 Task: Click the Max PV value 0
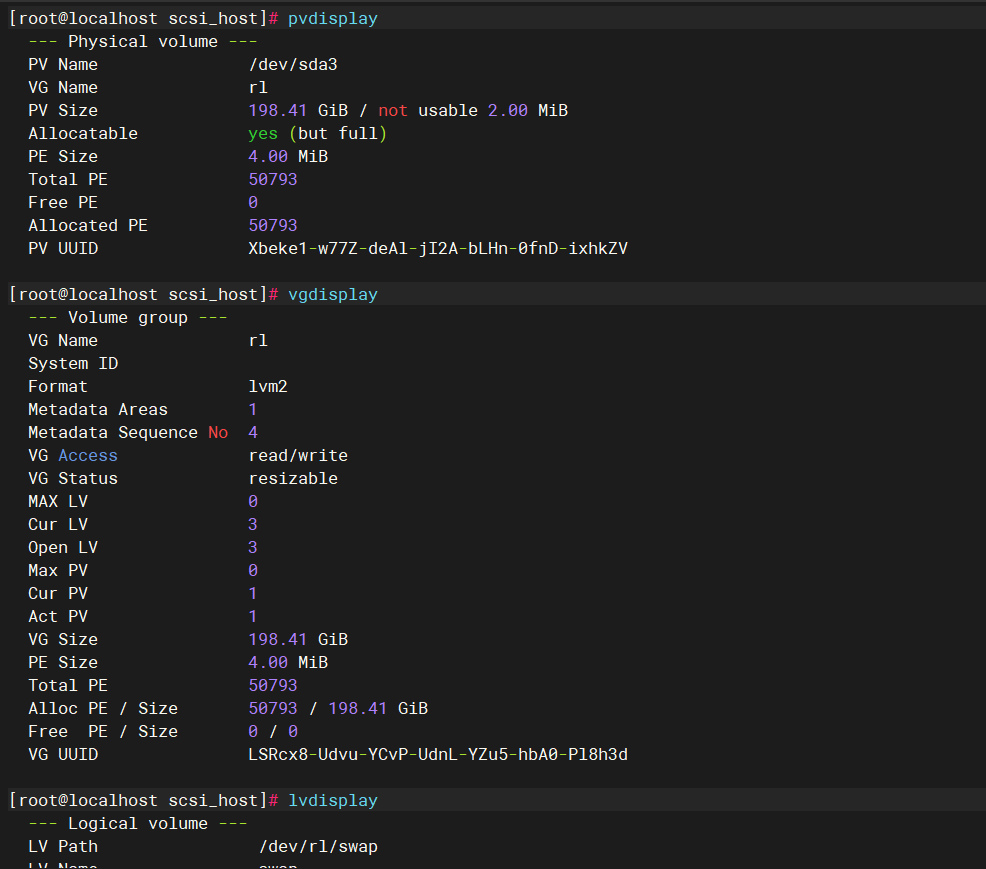tap(253, 571)
